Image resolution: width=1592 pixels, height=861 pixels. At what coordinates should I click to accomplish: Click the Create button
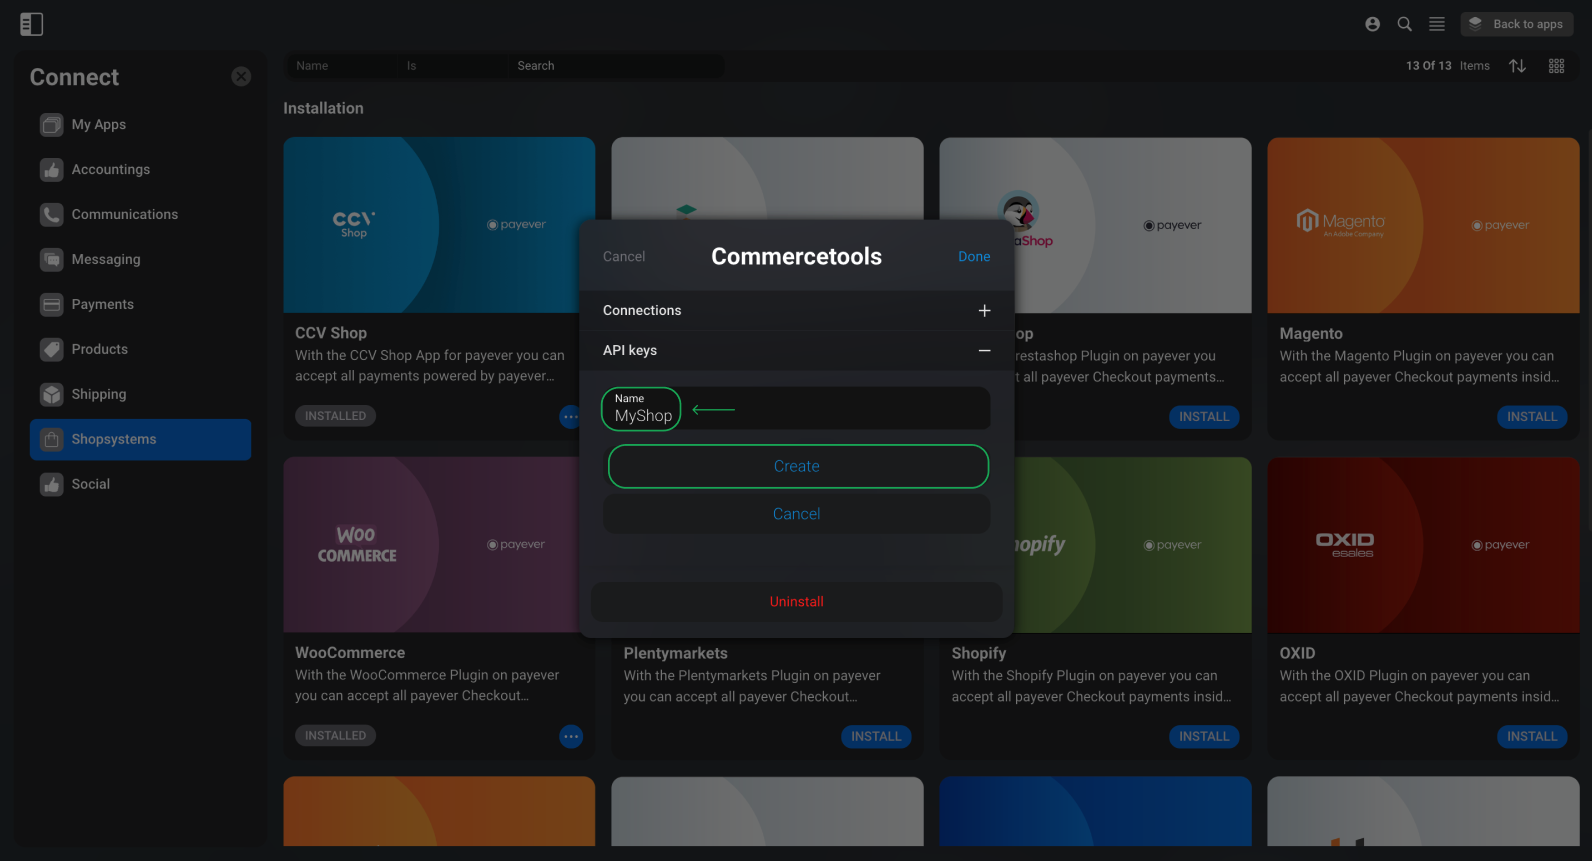[797, 466]
